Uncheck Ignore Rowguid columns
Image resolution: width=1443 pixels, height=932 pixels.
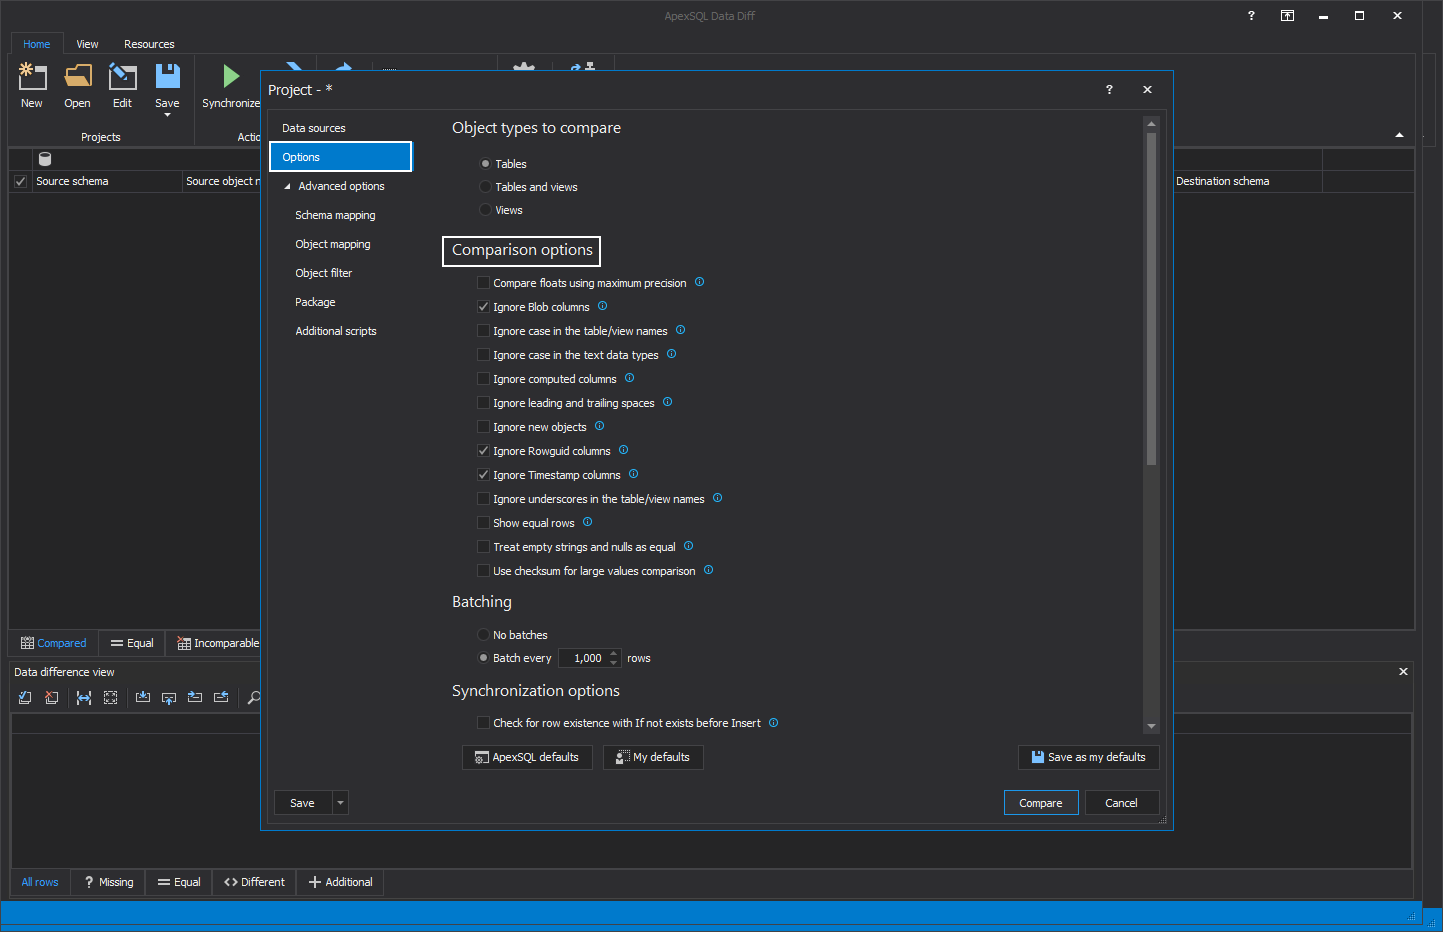pyautogui.click(x=484, y=451)
